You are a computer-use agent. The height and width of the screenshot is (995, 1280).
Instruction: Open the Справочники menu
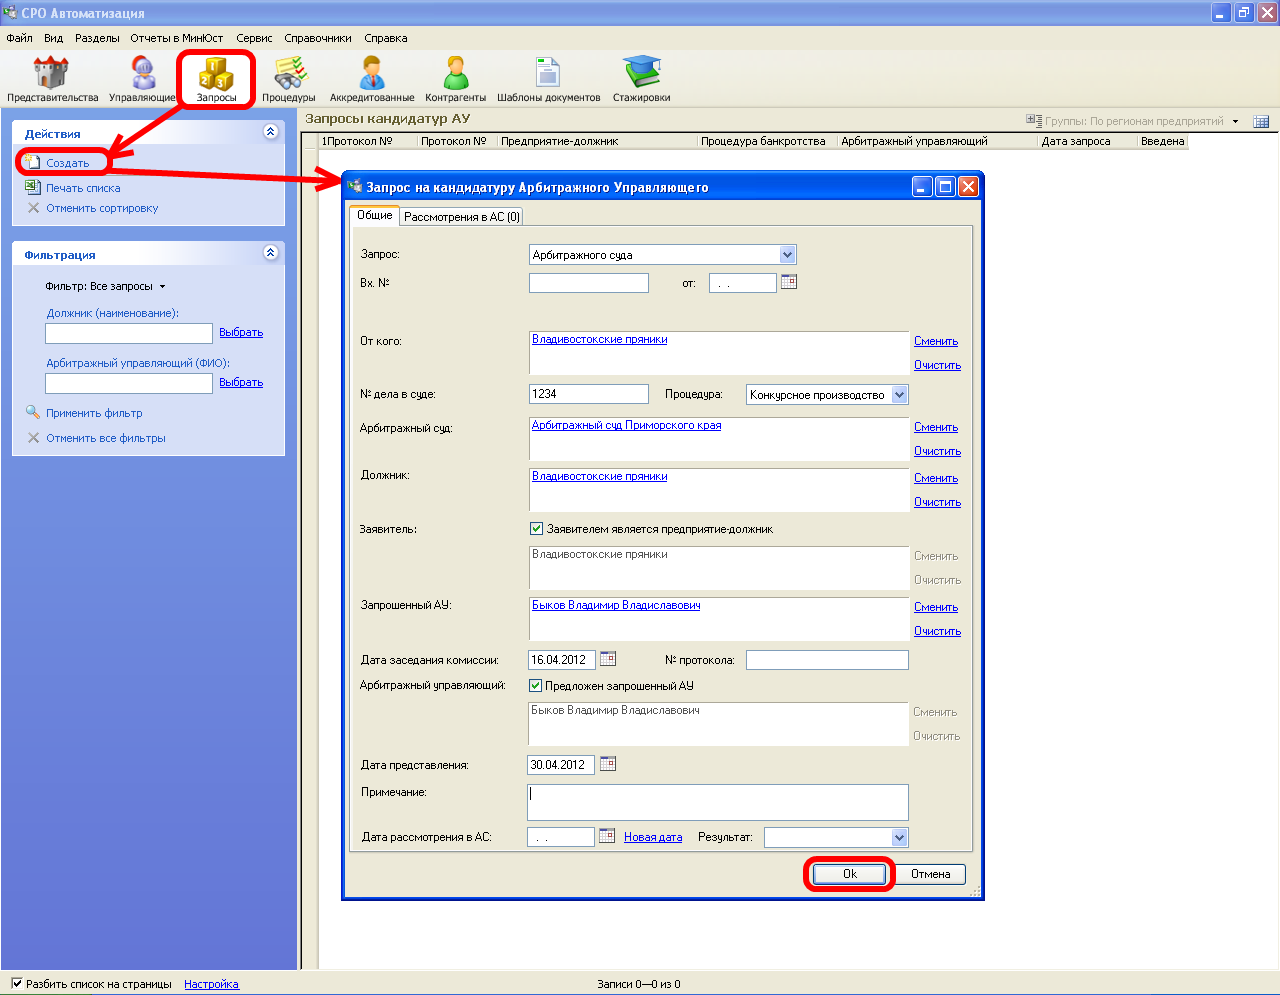pyautogui.click(x=317, y=38)
